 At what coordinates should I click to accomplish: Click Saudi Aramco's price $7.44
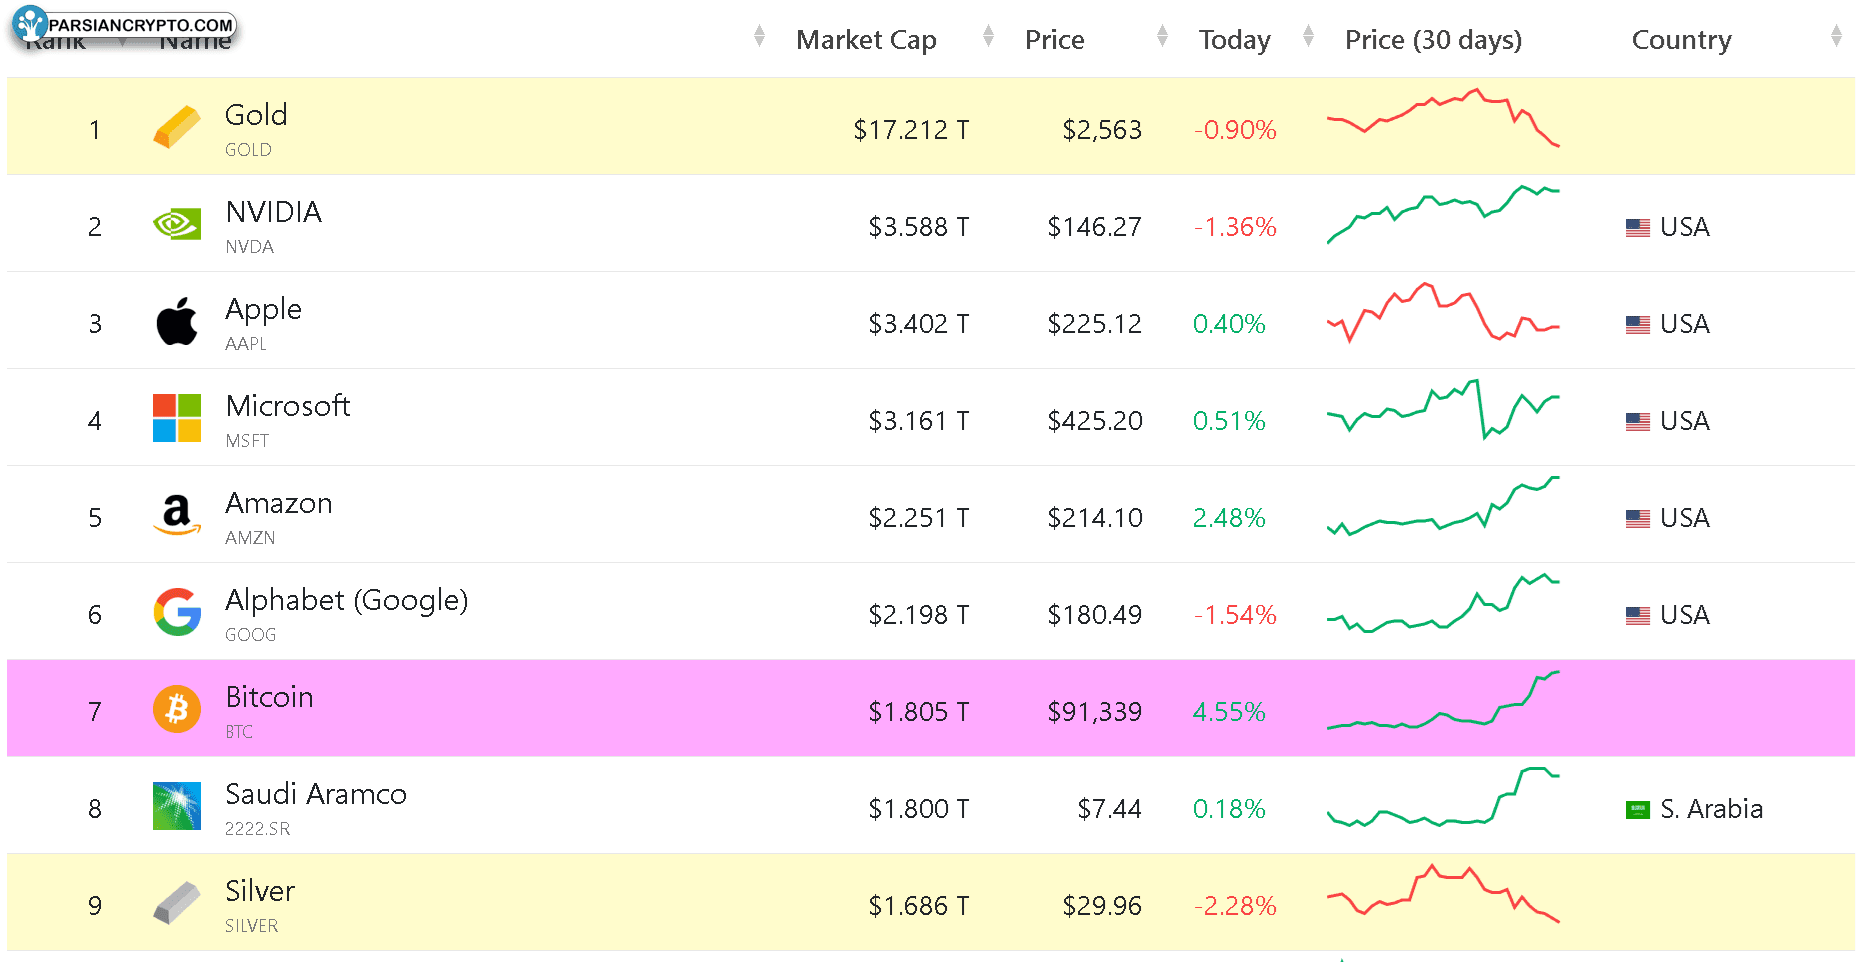(x=1109, y=809)
